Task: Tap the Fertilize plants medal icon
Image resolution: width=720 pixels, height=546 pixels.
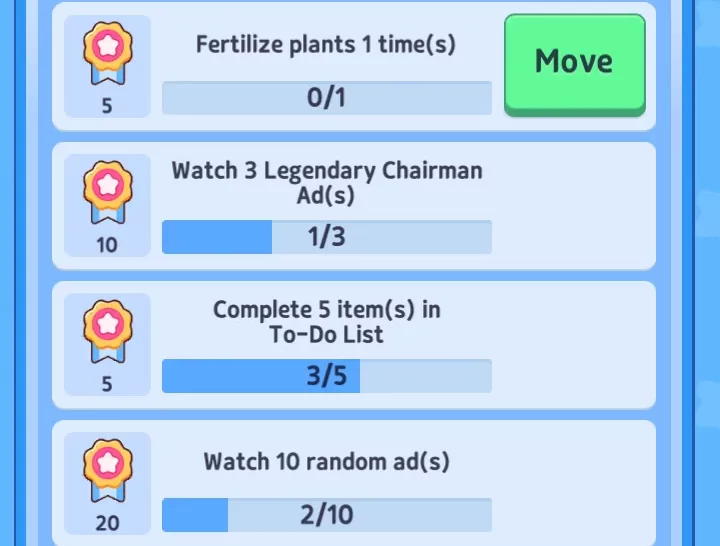Action: pyautogui.click(x=107, y=57)
